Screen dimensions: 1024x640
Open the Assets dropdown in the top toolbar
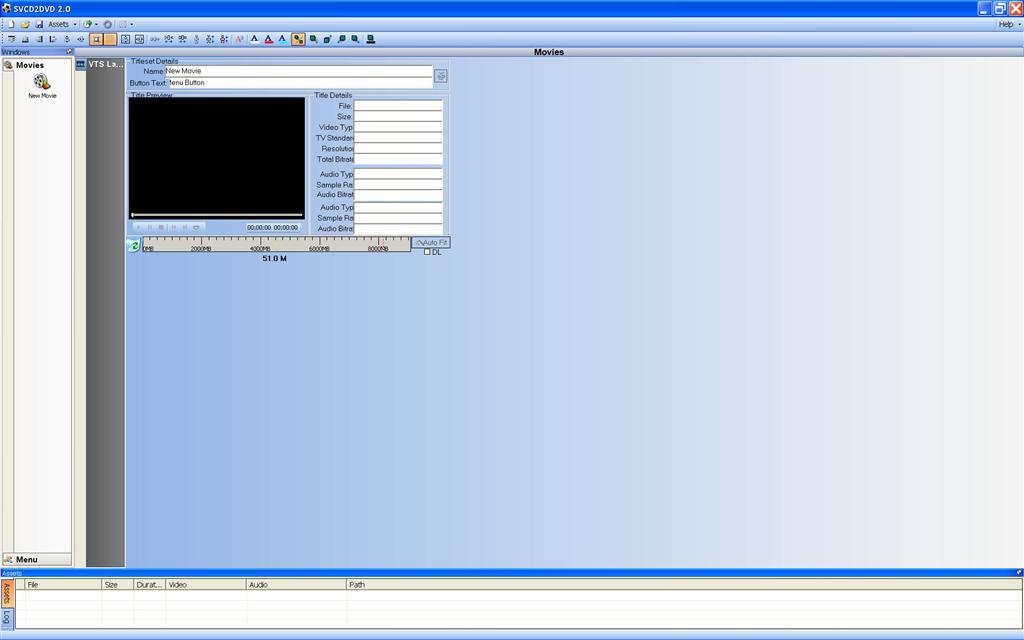[x=62, y=24]
